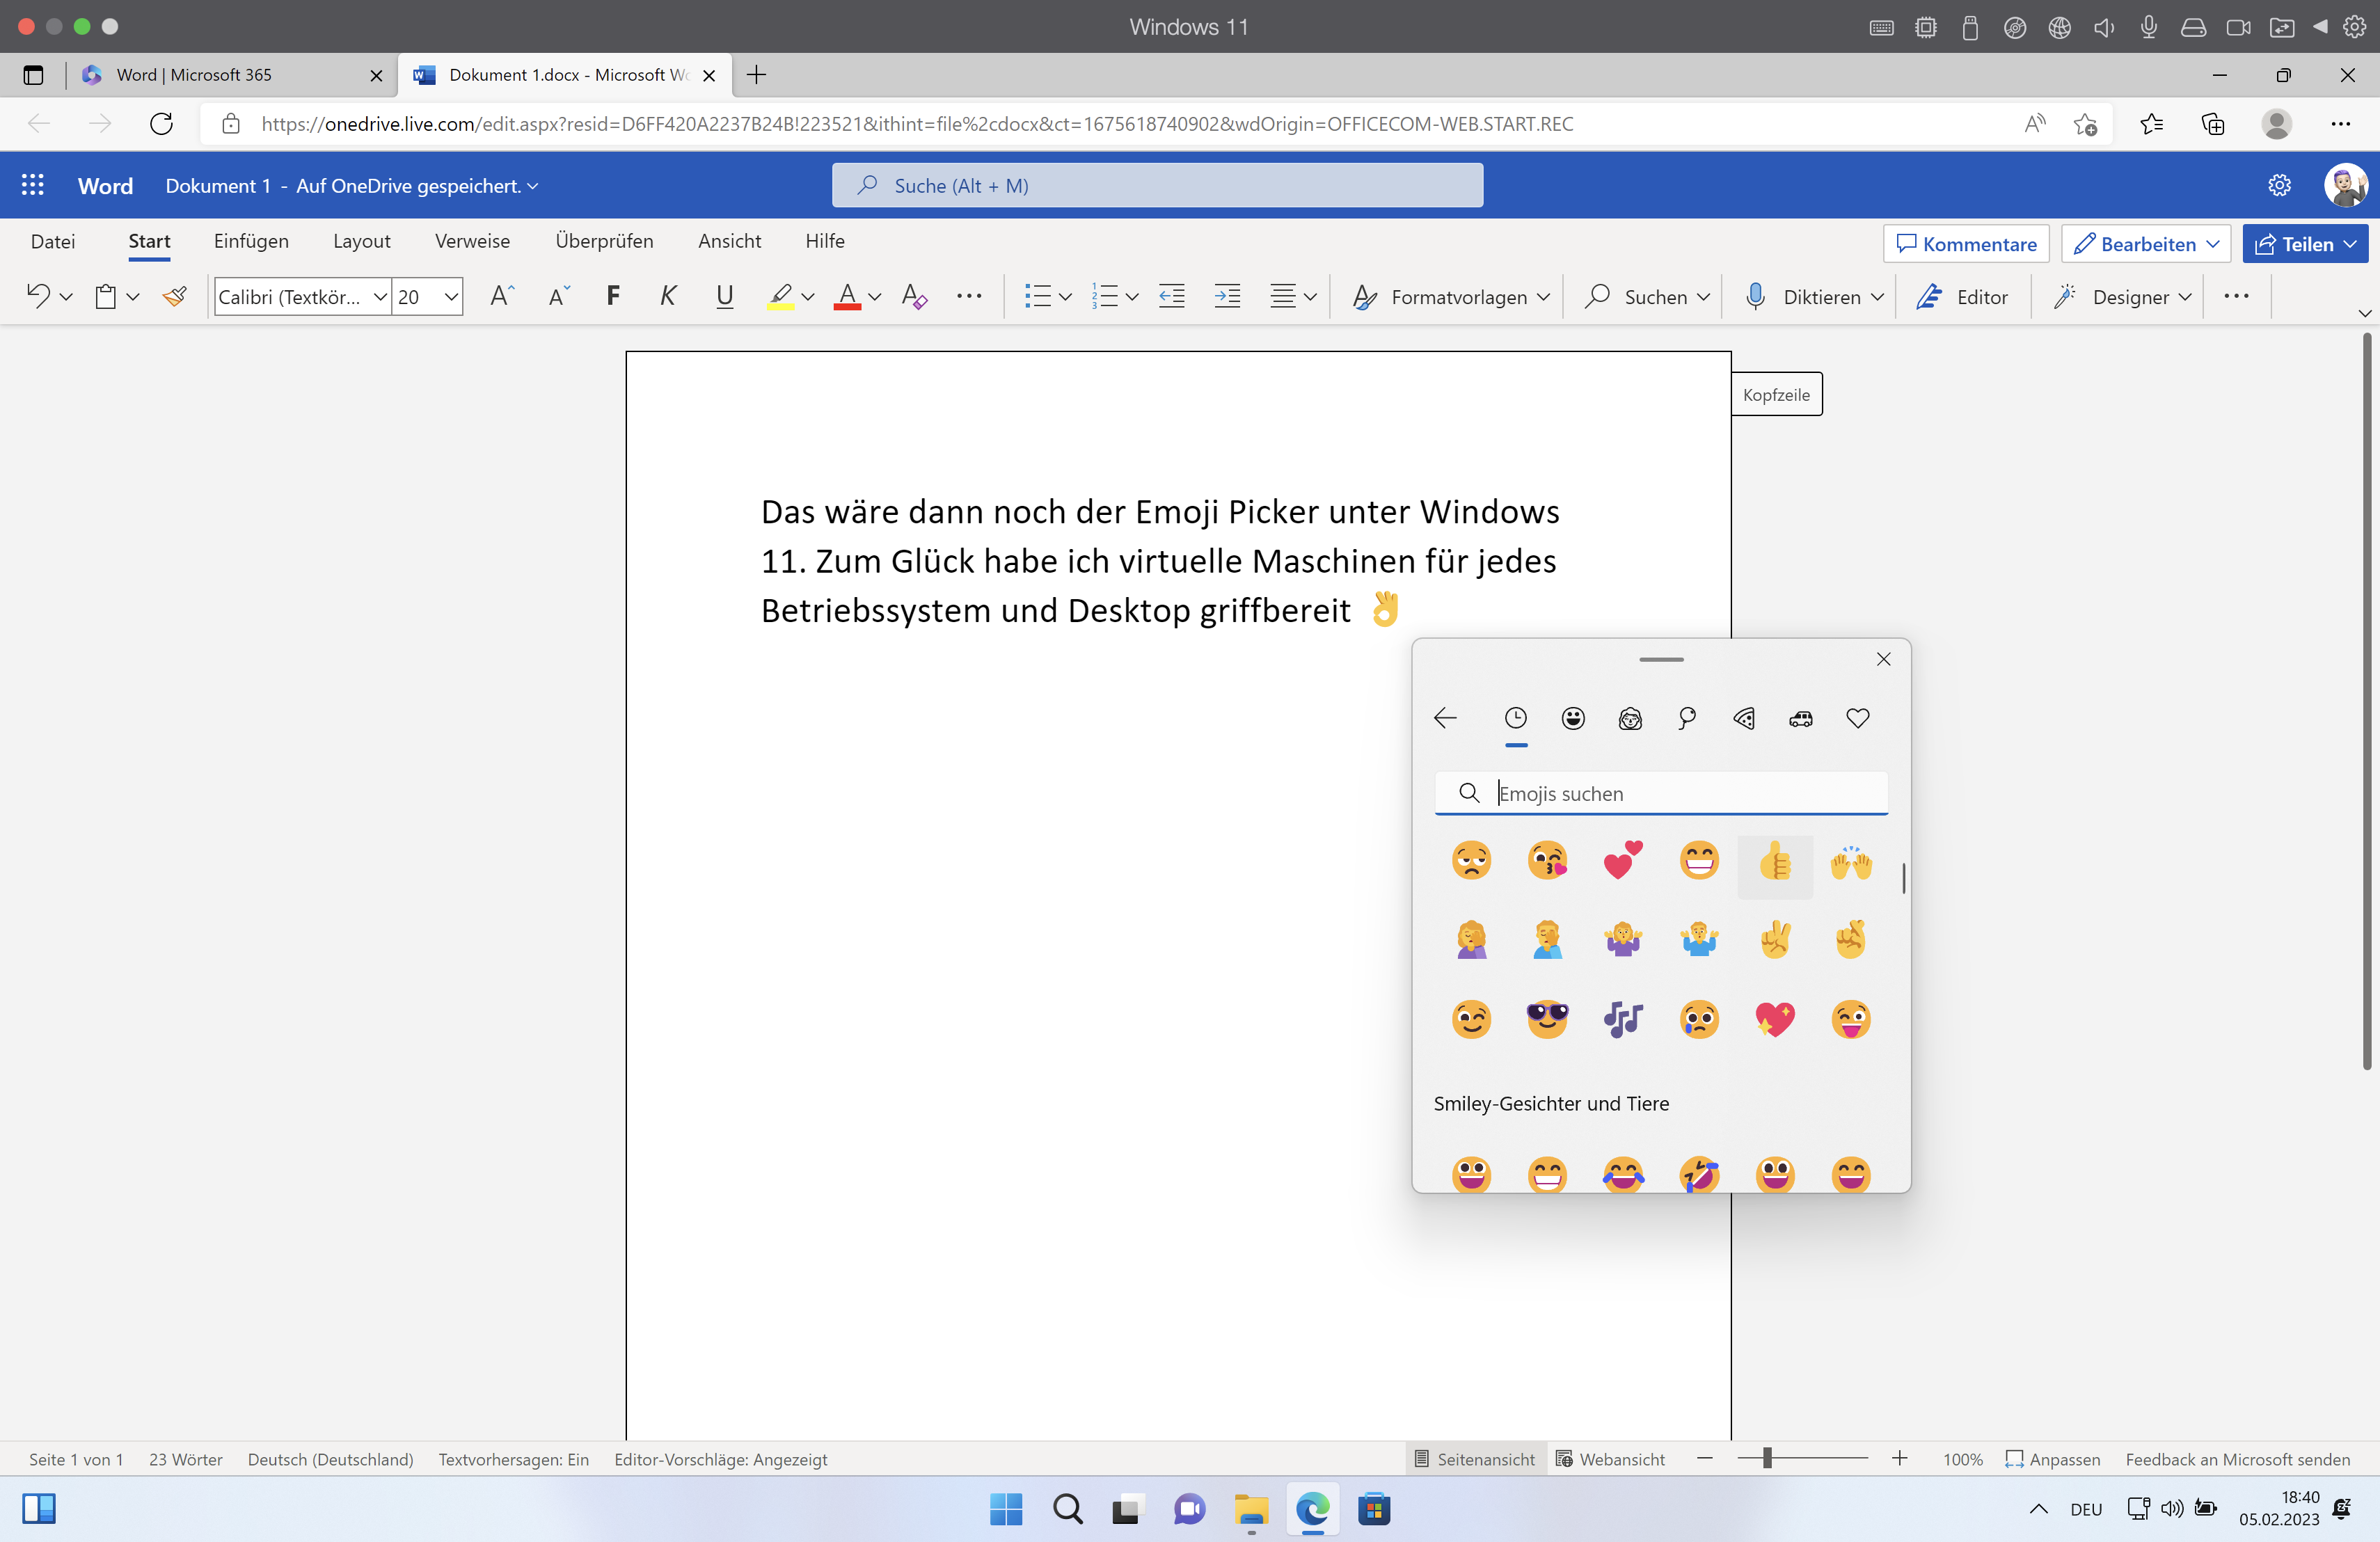Image resolution: width=2380 pixels, height=1542 pixels.
Task: Open the Formatvorlagen dropdown
Action: pyautogui.click(x=1451, y=296)
